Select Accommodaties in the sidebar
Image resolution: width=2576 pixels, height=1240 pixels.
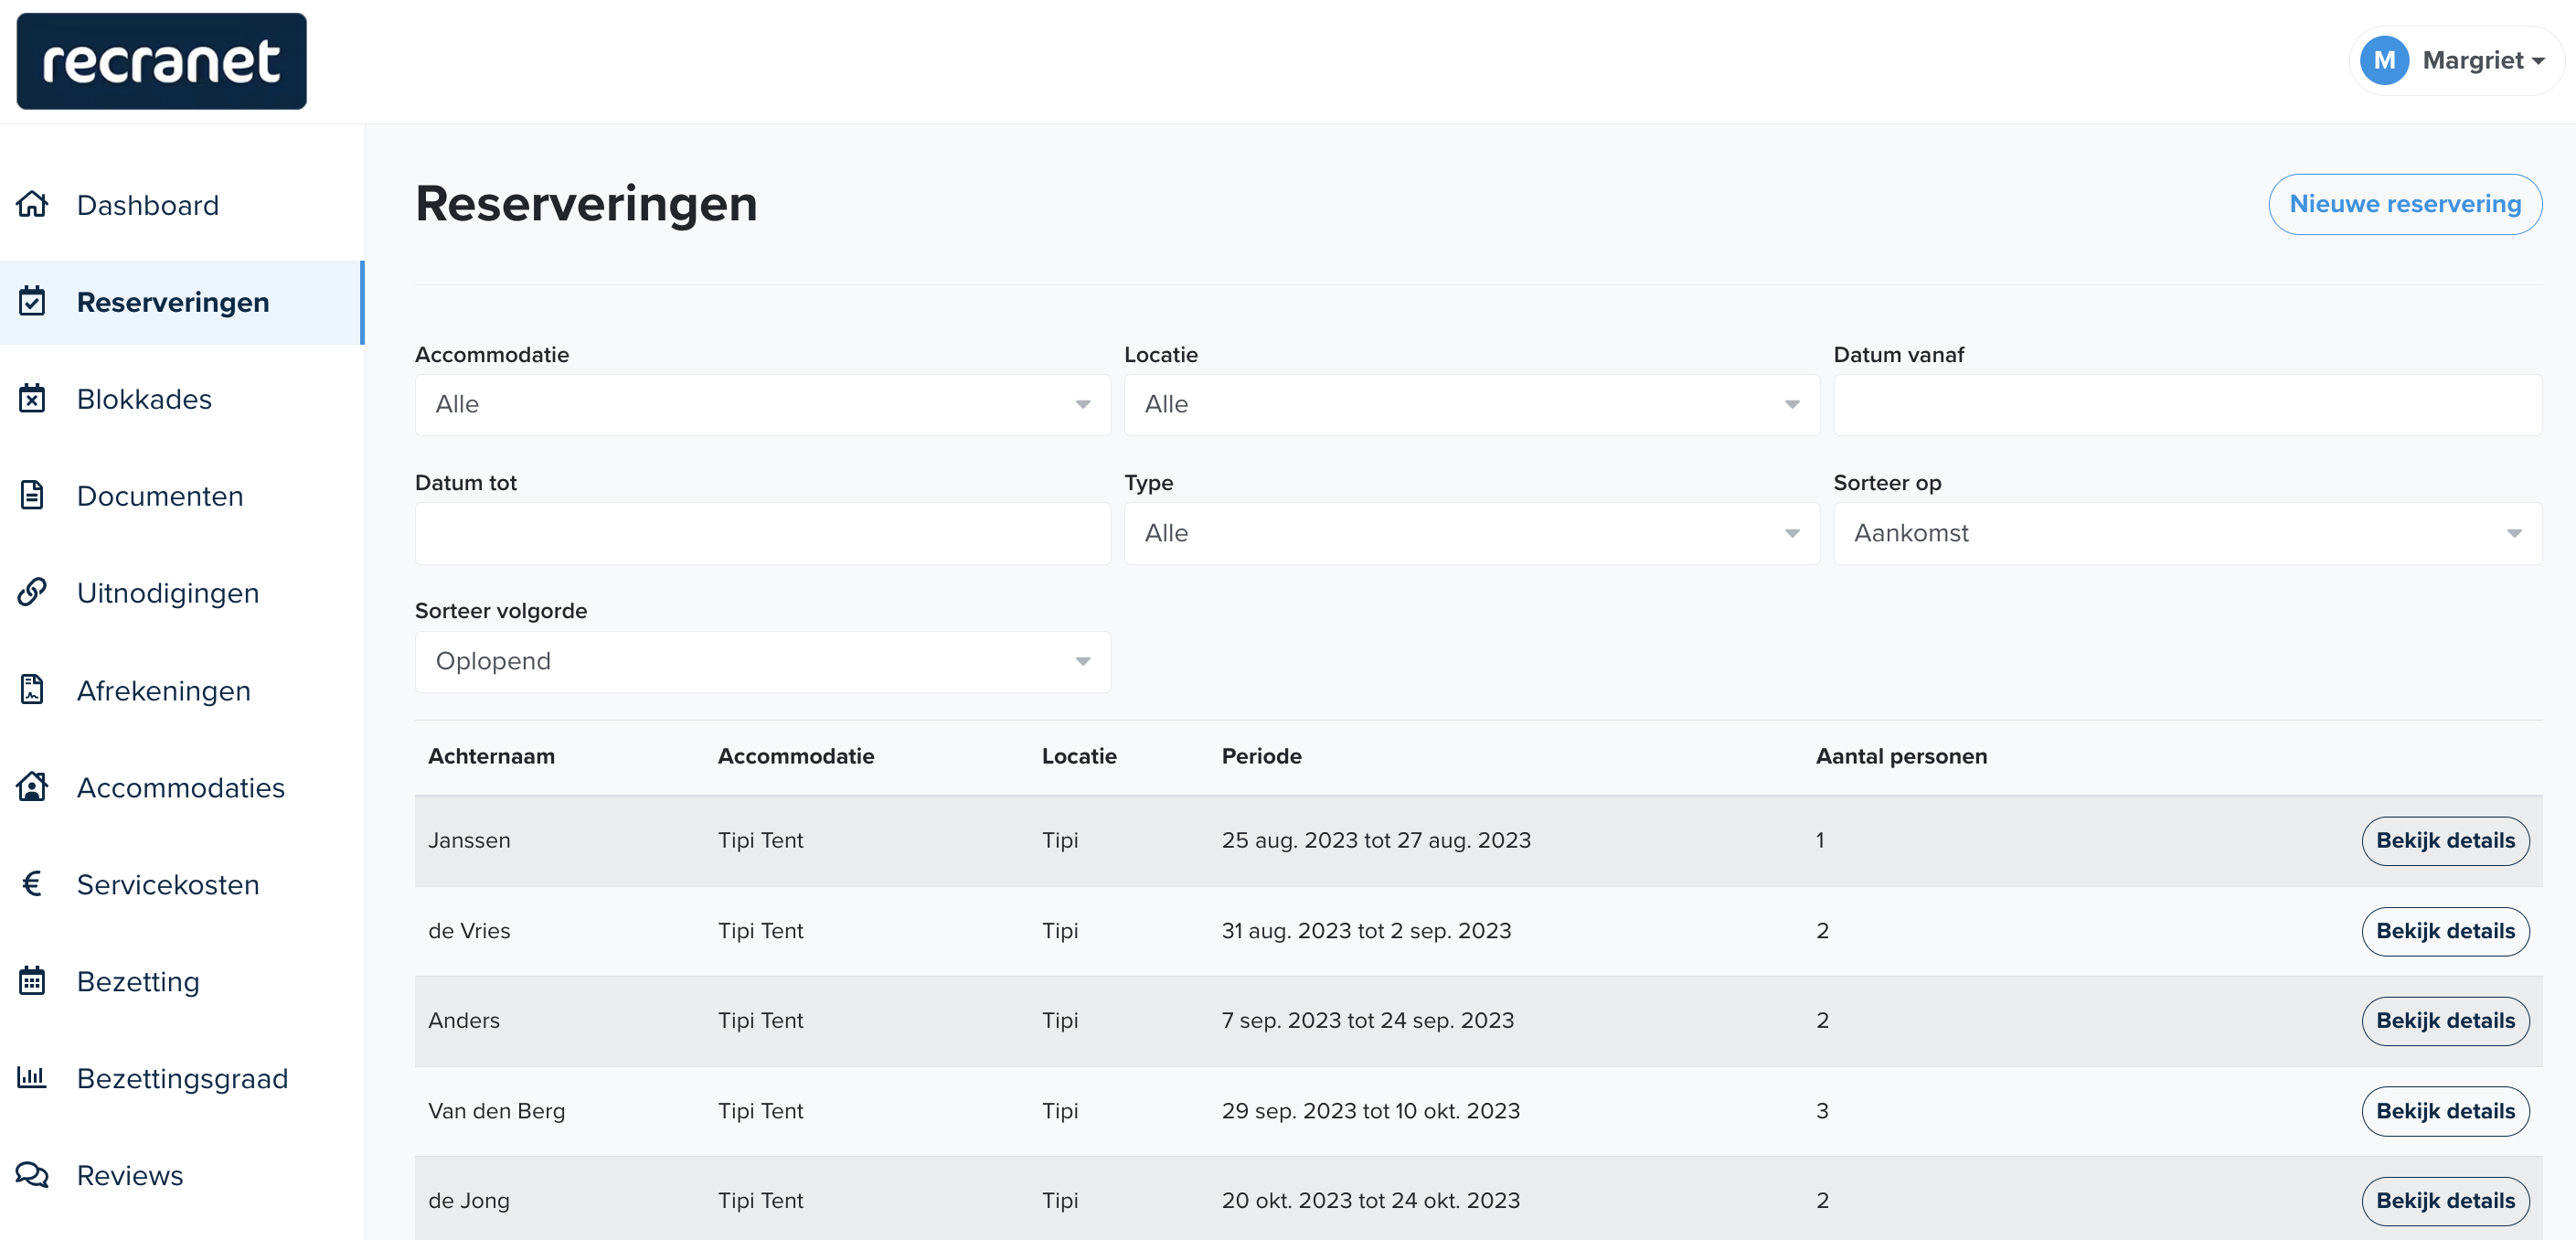[182, 787]
